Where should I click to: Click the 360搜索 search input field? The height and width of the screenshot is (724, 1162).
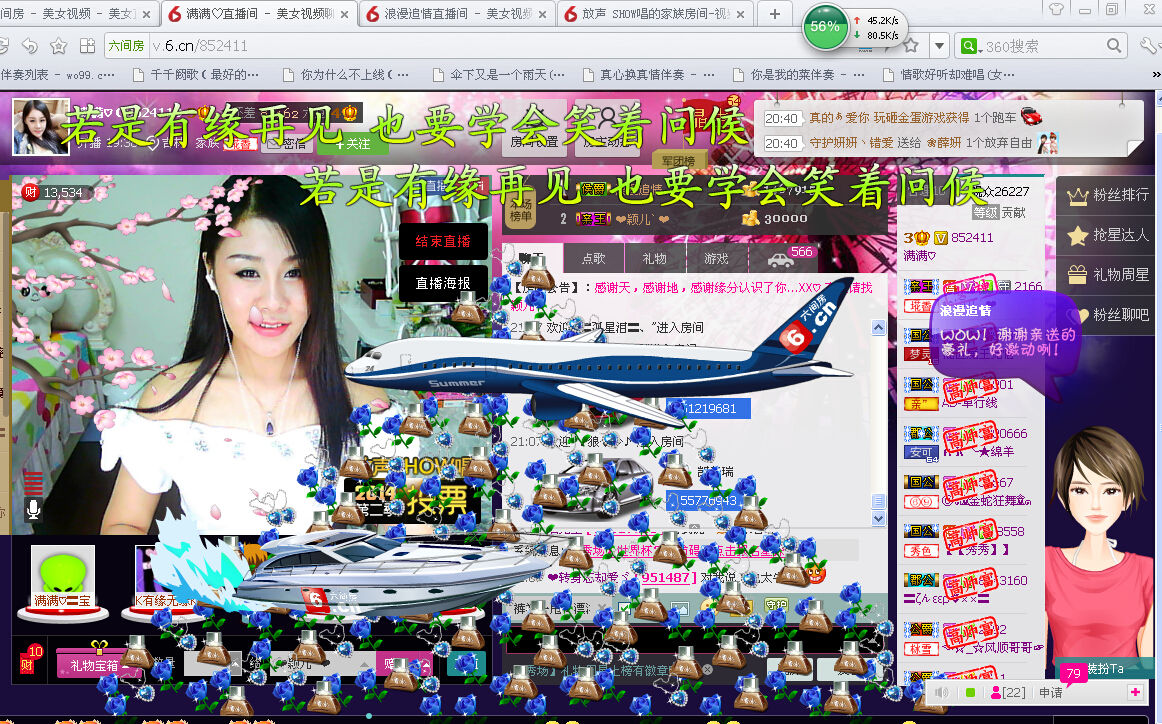[x=1043, y=46]
